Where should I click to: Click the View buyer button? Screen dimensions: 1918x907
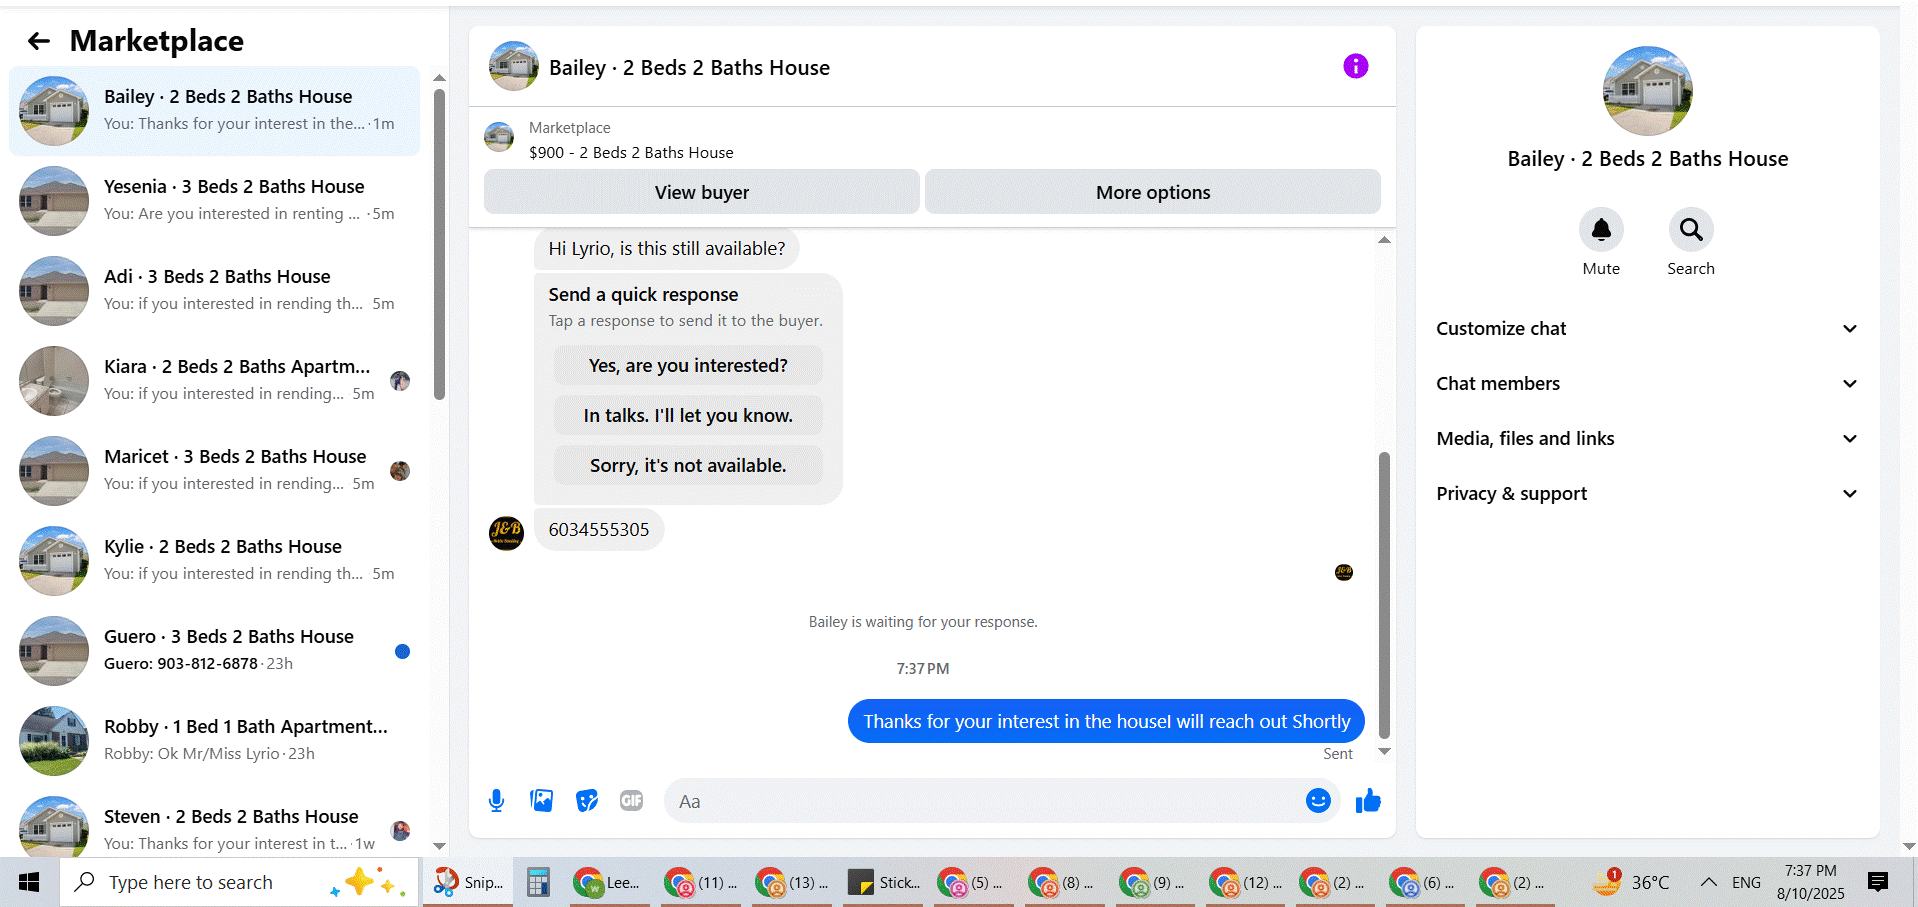[701, 192]
